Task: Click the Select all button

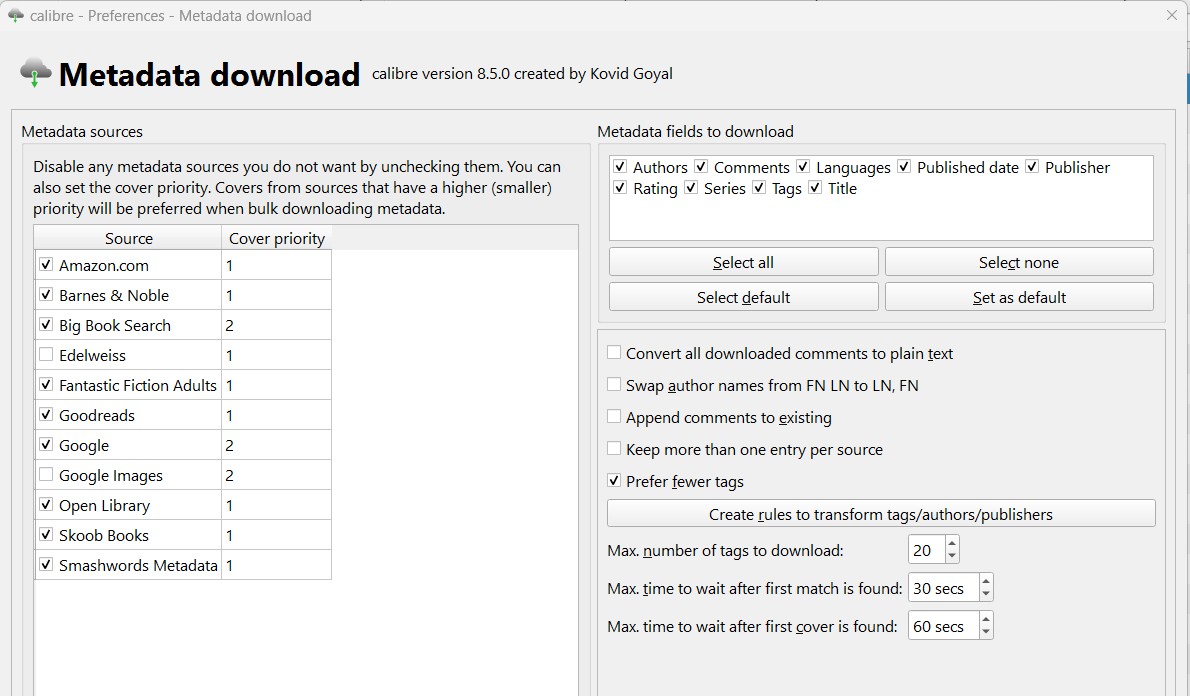Action: coord(744,262)
